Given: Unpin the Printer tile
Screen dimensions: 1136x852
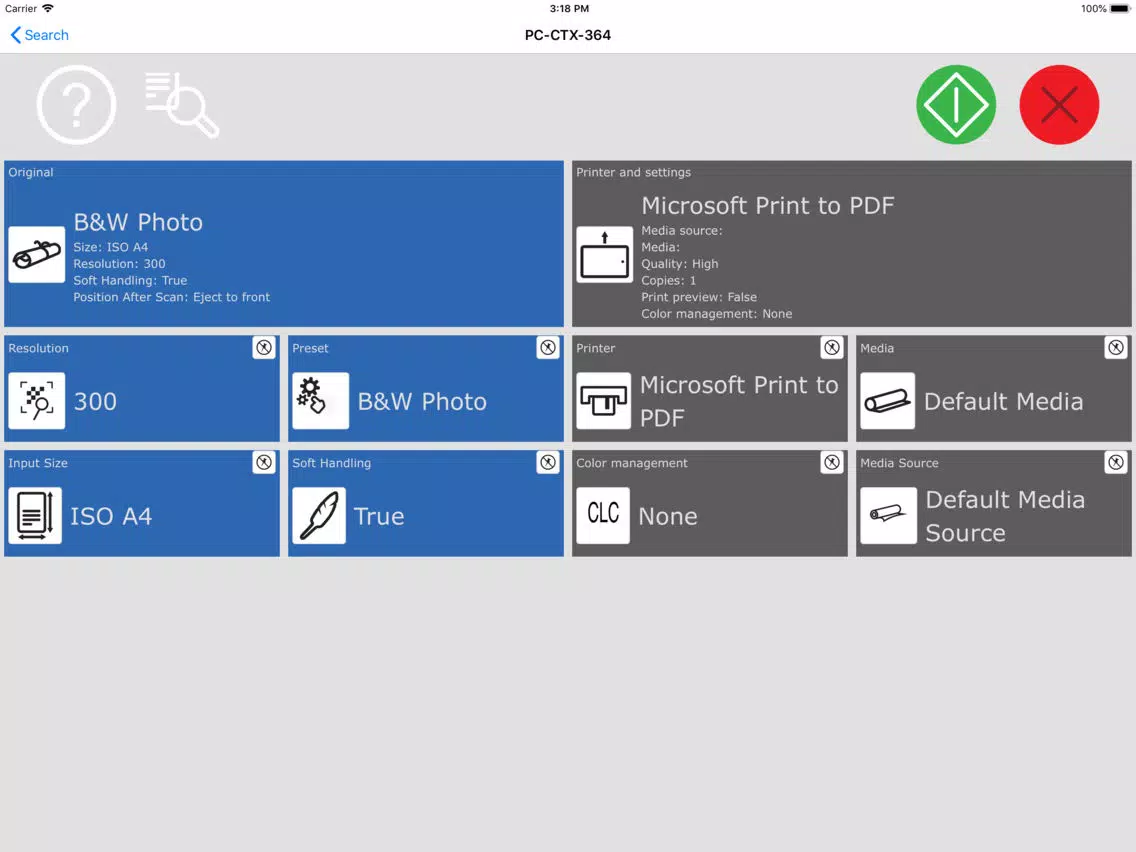Looking at the screenshot, I should point(832,348).
